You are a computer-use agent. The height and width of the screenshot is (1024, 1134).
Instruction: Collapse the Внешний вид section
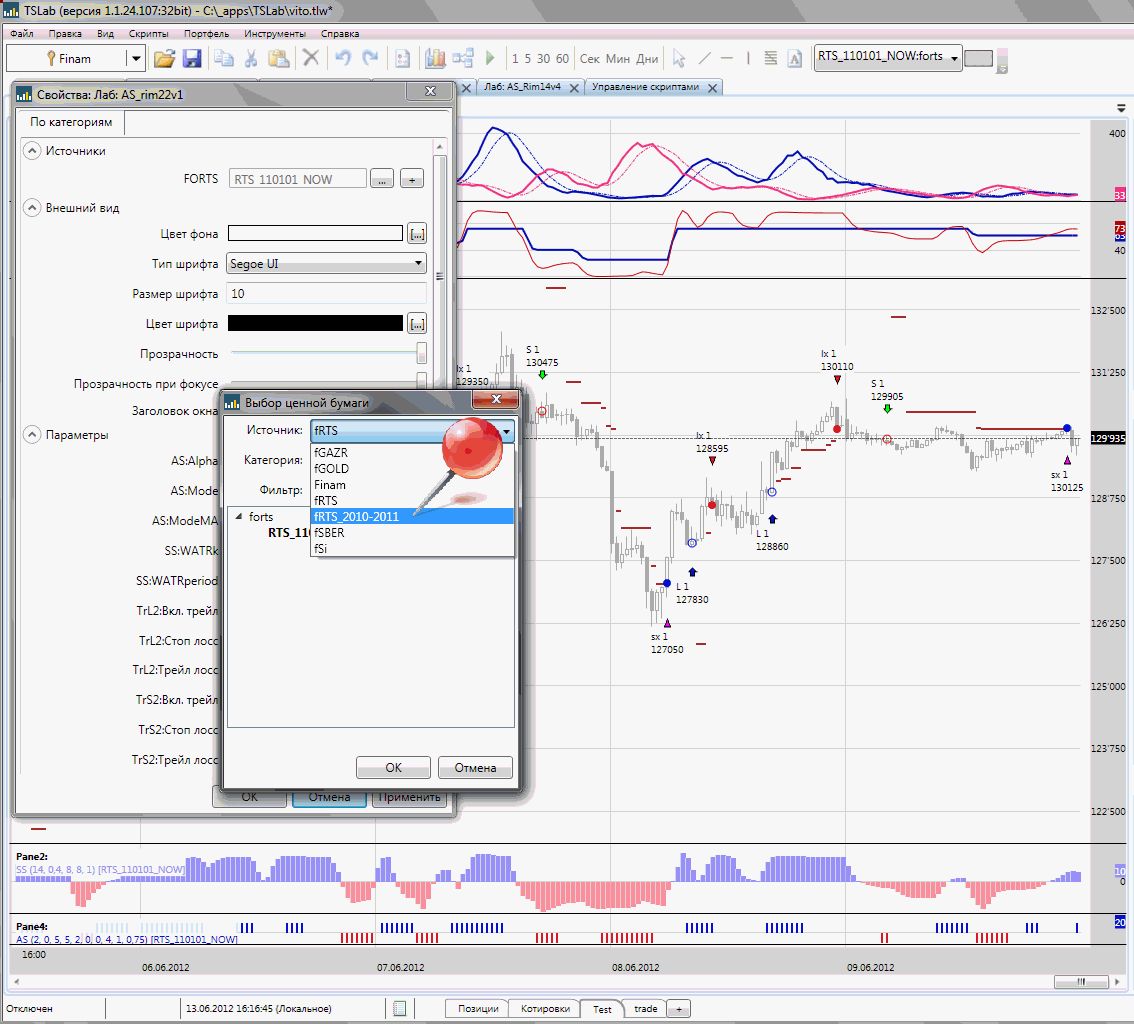pyautogui.click(x=31, y=208)
